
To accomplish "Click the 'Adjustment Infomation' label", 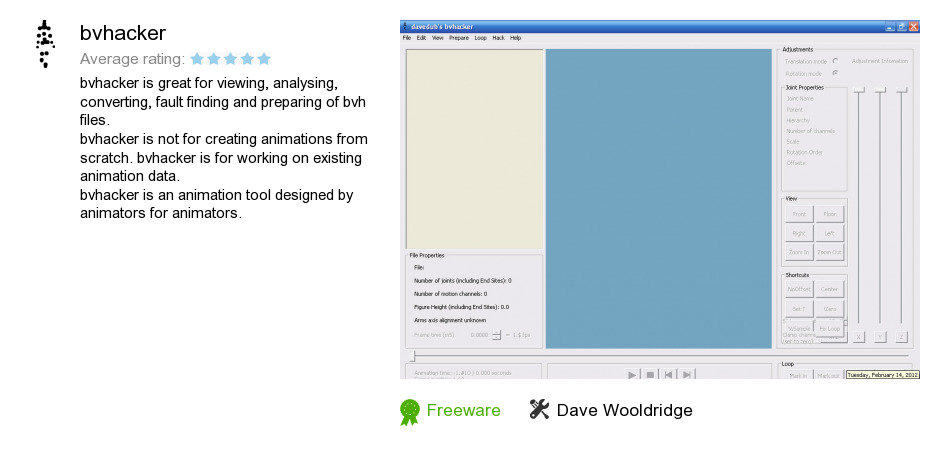I will (x=879, y=61).
